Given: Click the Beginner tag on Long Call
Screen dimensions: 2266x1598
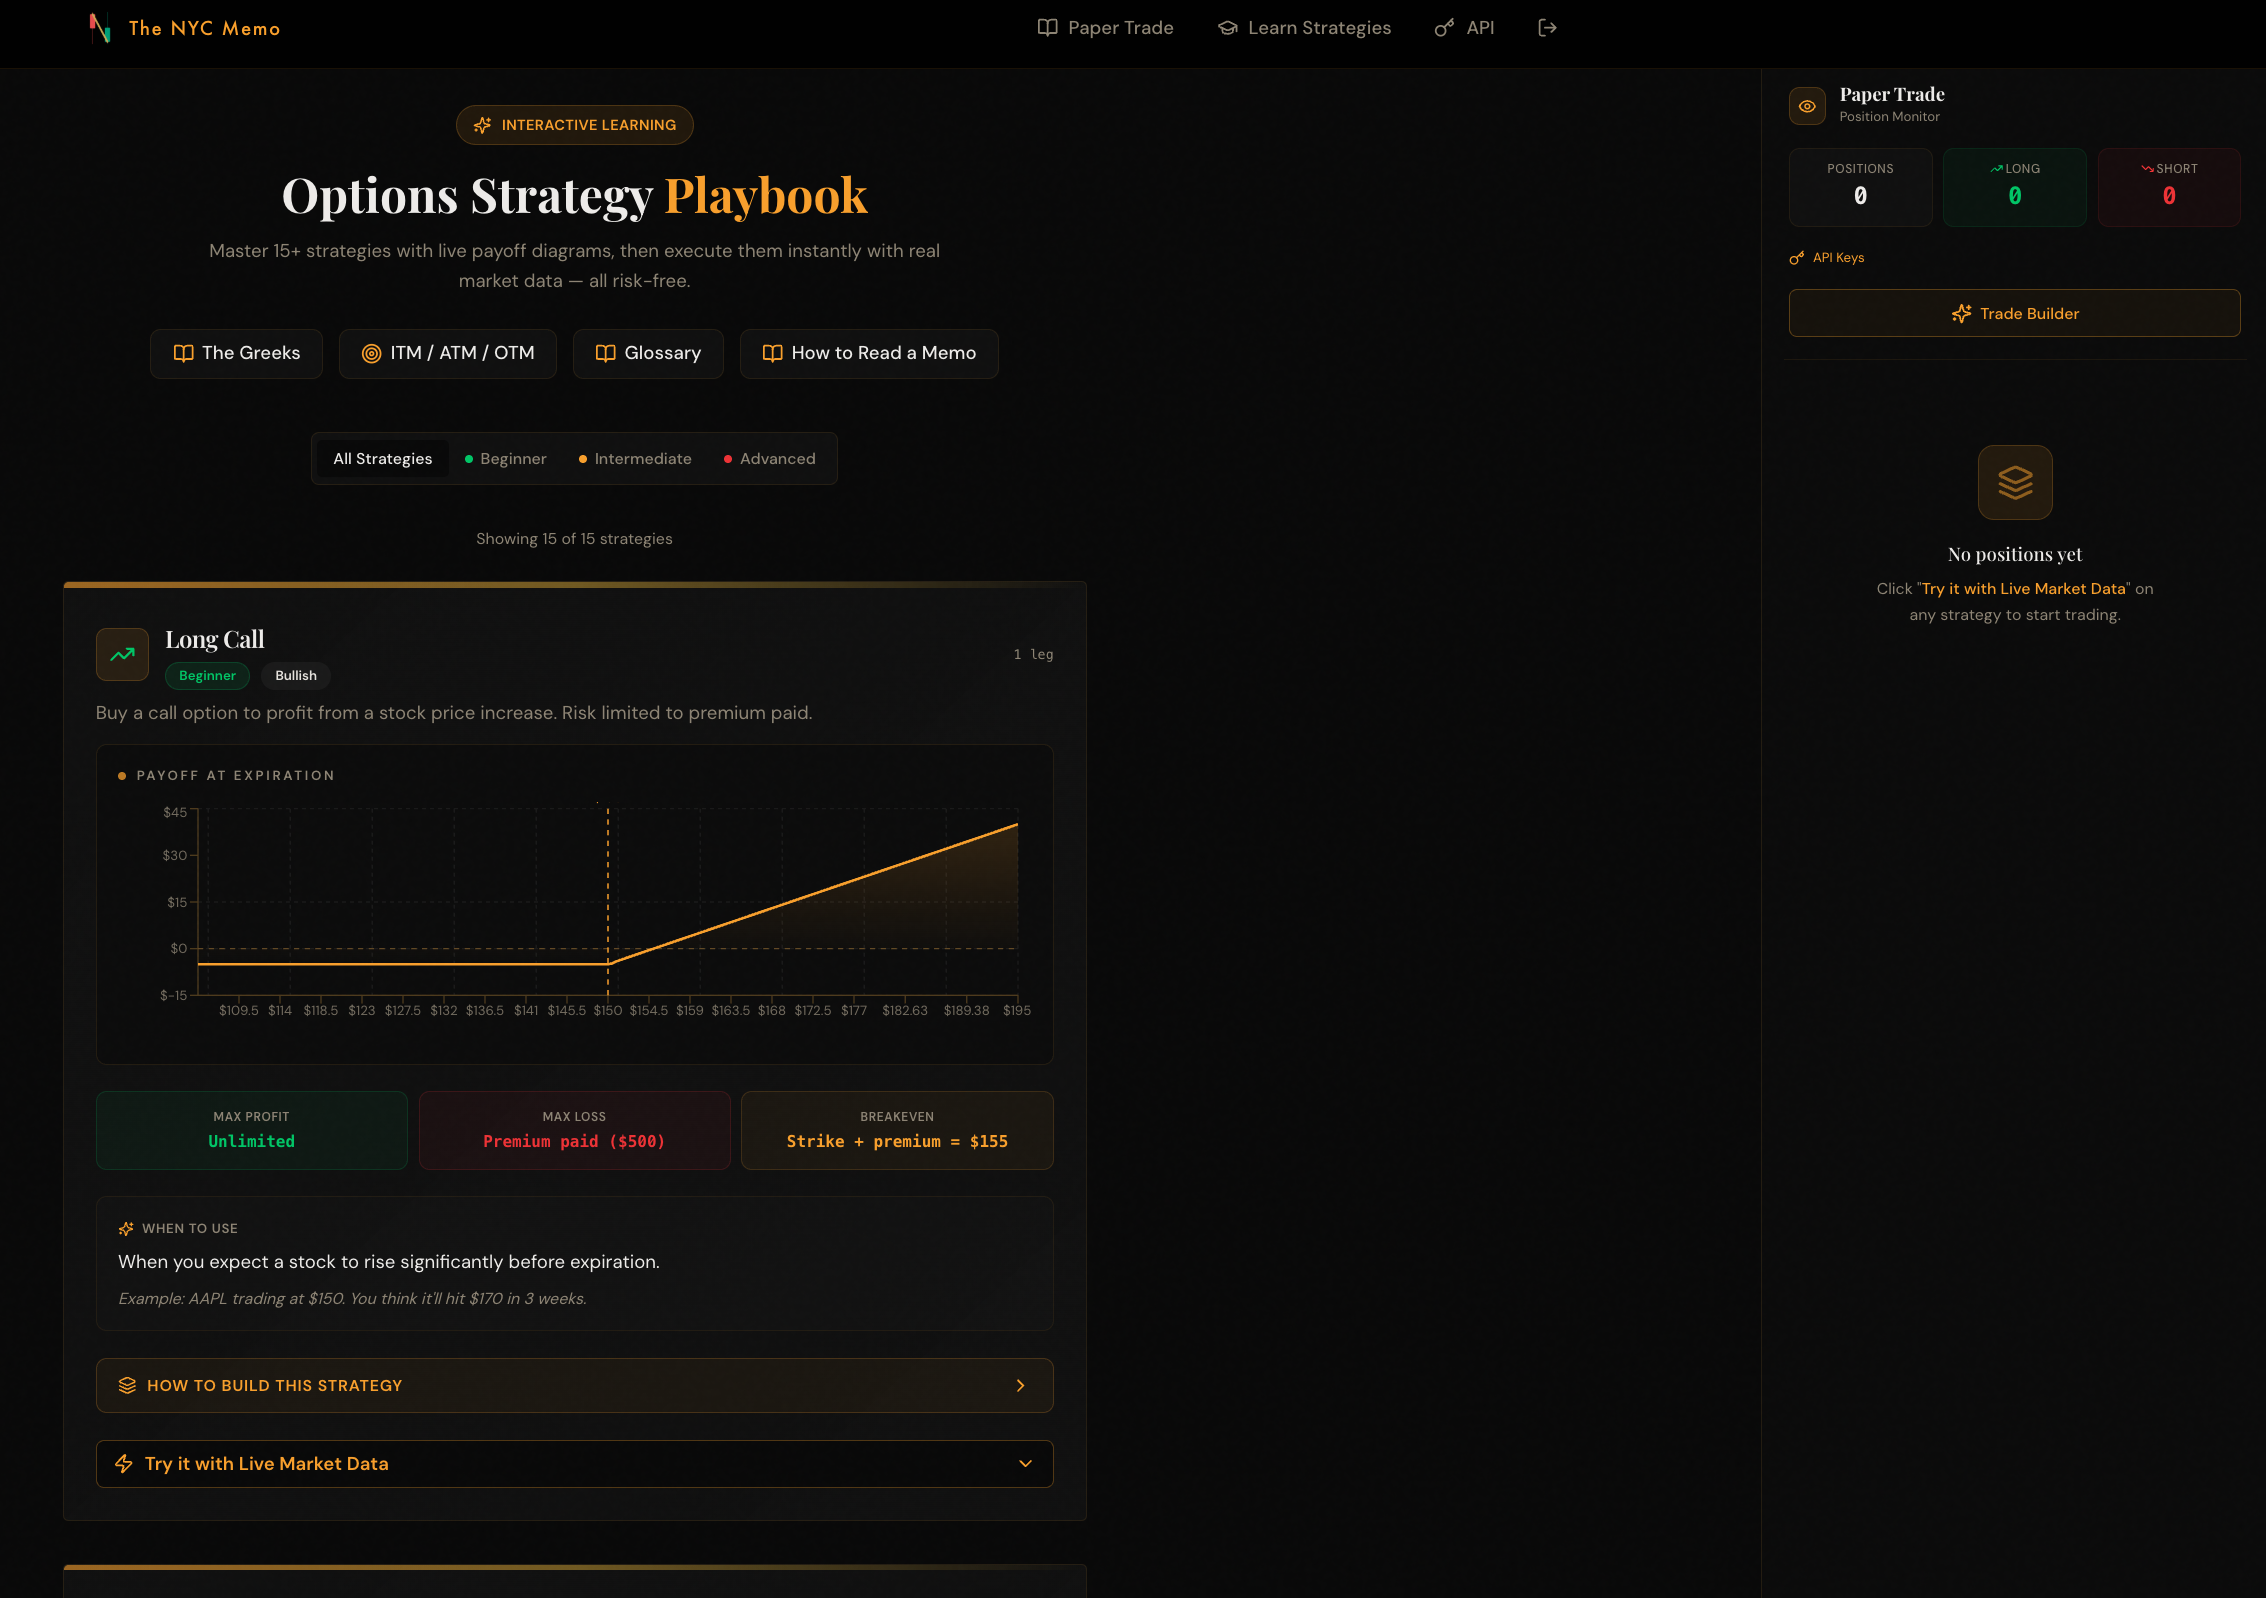Looking at the screenshot, I should click(x=207, y=676).
